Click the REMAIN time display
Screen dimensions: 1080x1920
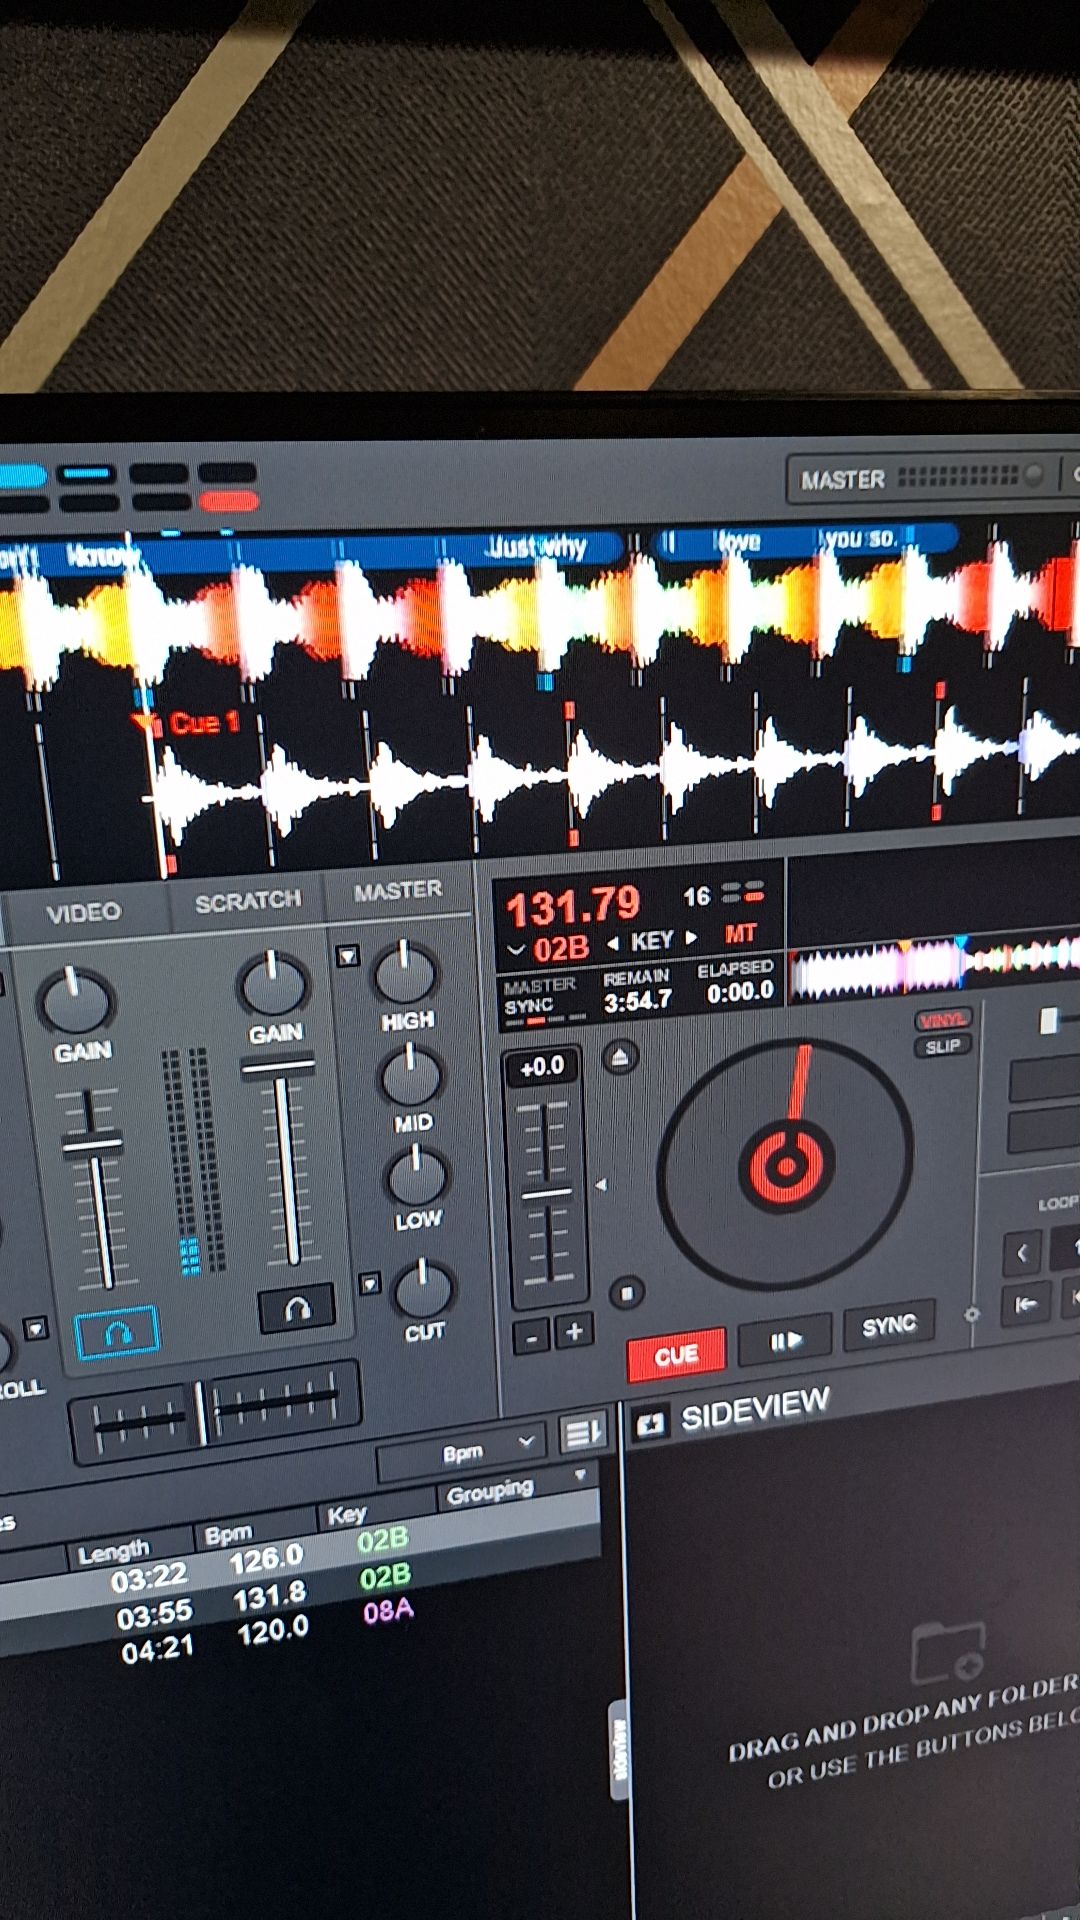coord(638,990)
